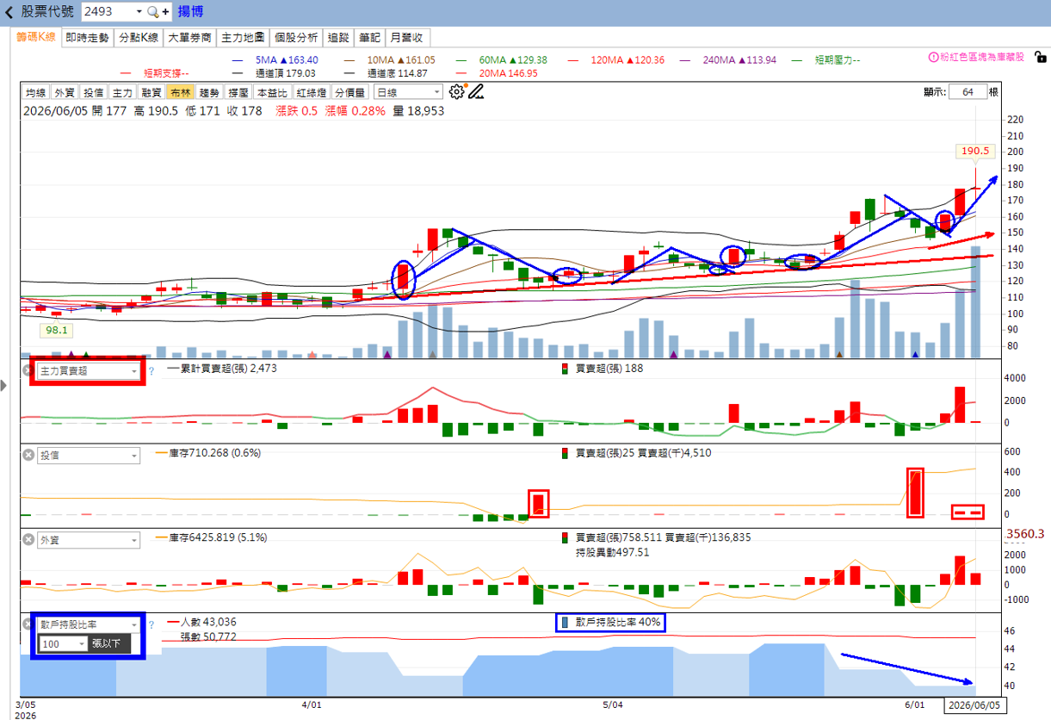Click the plus icon to add stock
Screen dimensions: 1051x720
coord(166,12)
